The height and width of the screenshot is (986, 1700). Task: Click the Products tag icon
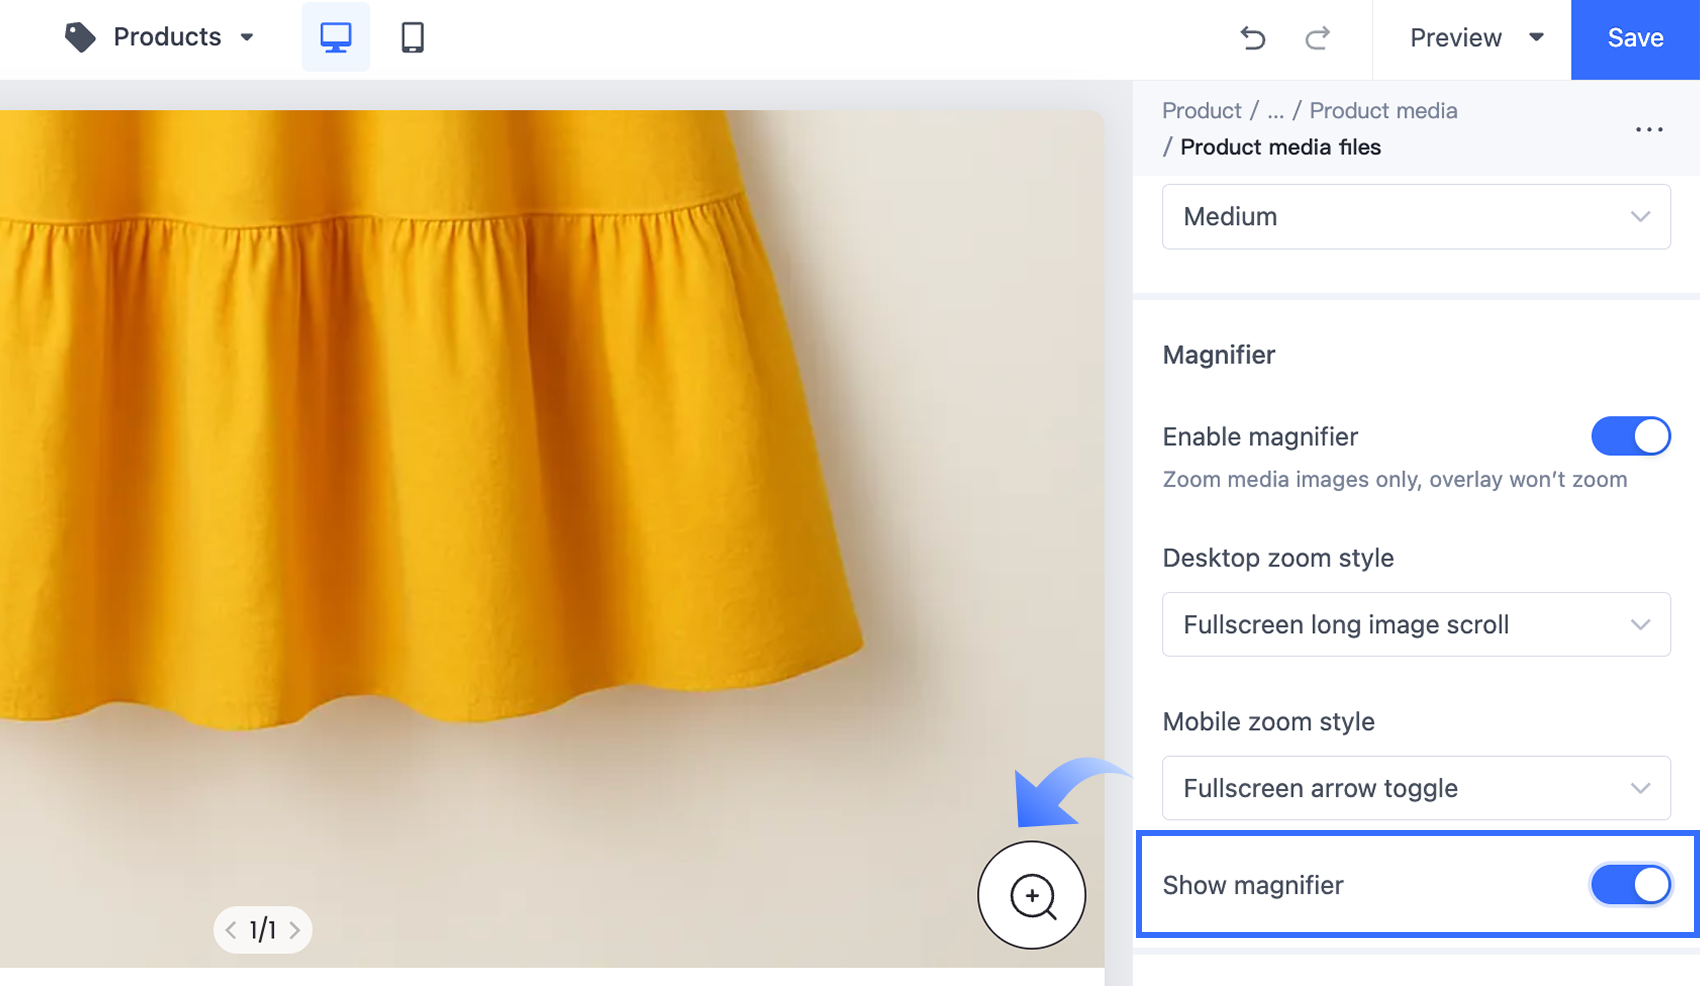click(x=78, y=35)
